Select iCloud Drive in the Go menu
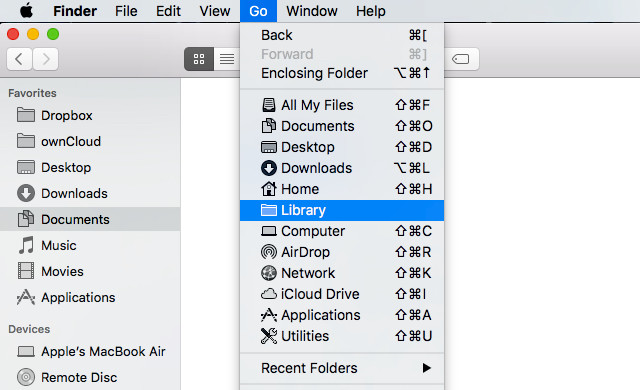Image resolution: width=640 pixels, height=390 pixels. coord(342,294)
